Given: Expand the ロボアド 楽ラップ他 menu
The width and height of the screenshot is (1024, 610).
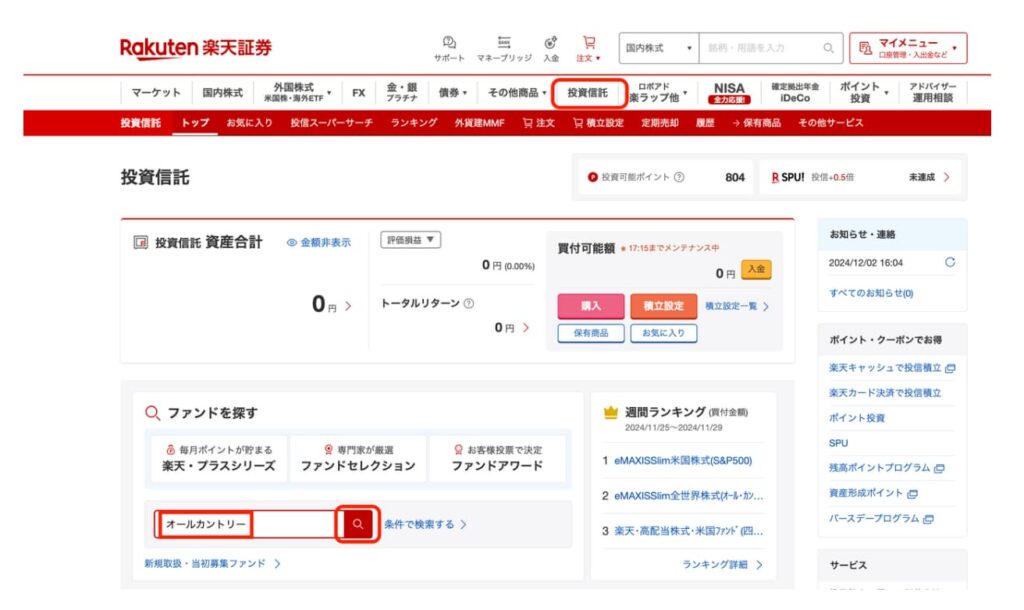Looking at the screenshot, I should click(658, 92).
